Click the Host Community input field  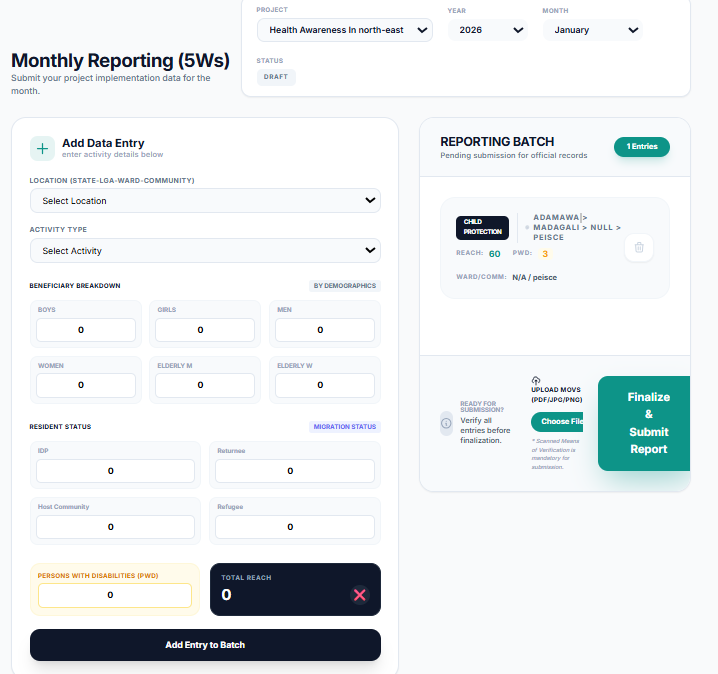pos(115,527)
